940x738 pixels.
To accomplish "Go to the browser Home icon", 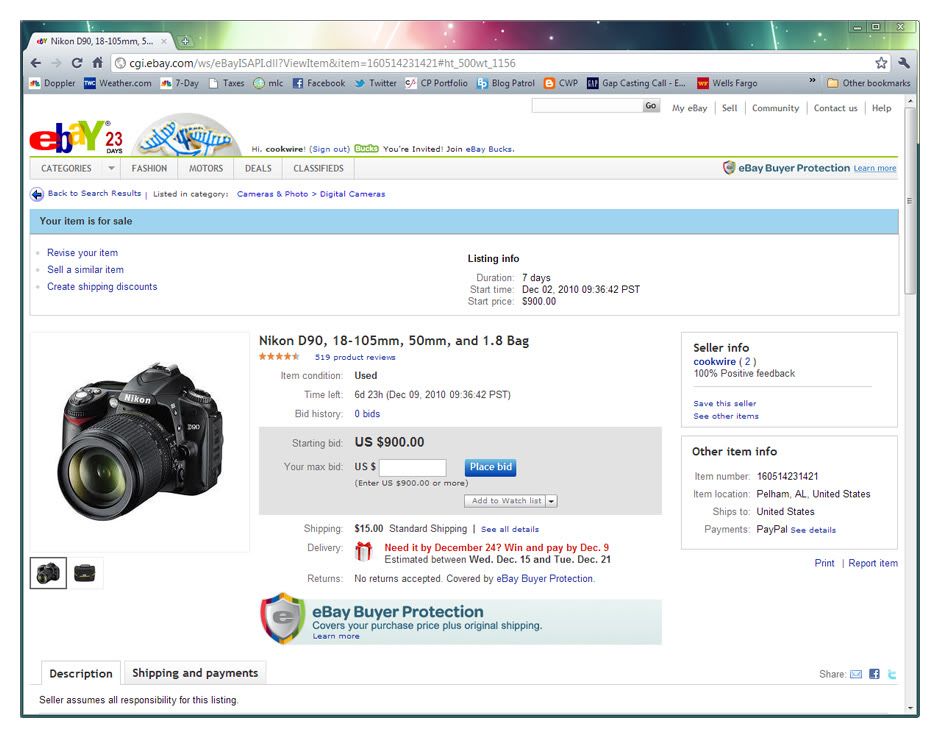I will coord(97,62).
